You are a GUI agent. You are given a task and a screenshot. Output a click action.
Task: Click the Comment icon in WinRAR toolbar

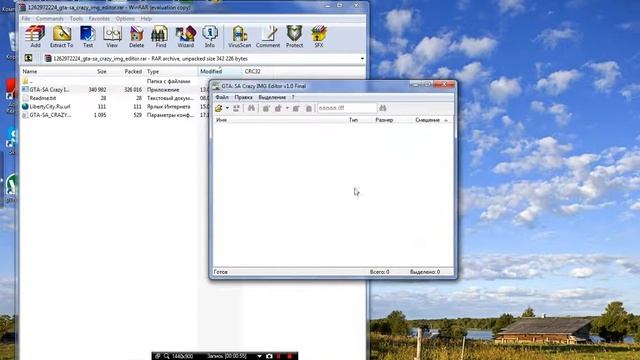point(268,37)
